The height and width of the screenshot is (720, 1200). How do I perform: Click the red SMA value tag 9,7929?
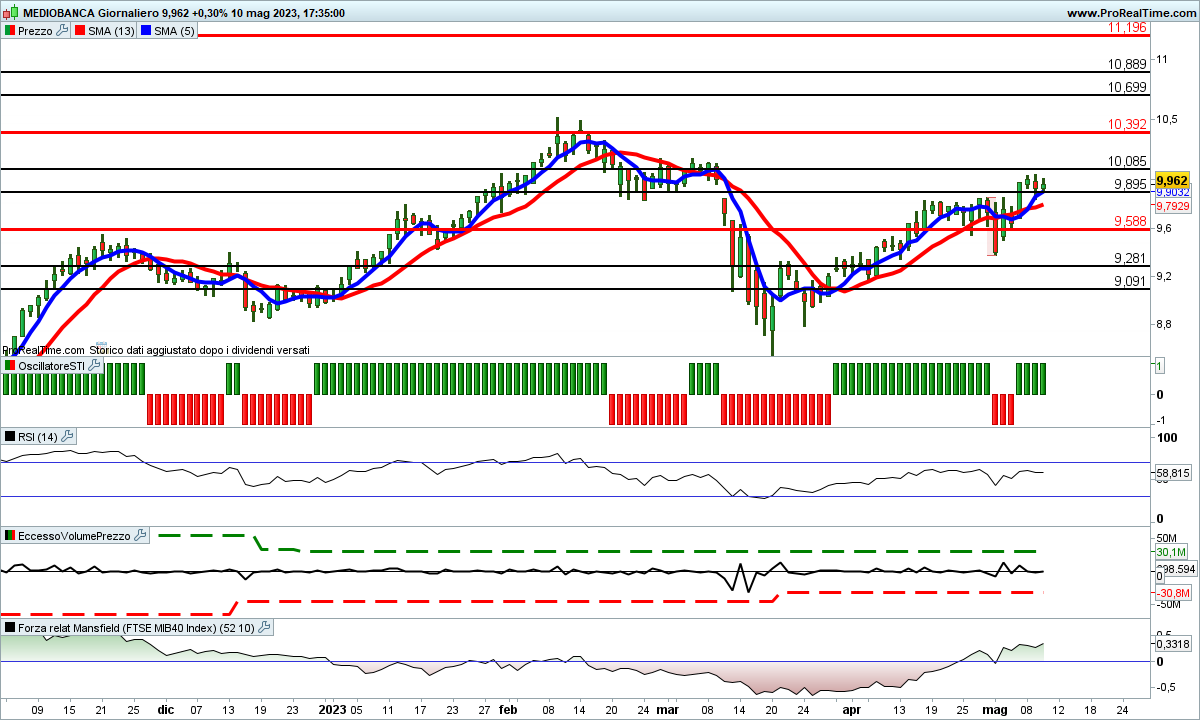coord(1171,206)
